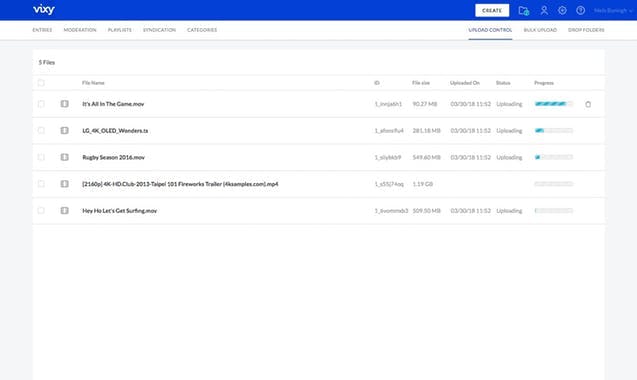Open the Moderation tab
The width and height of the screenshot is (637, 380).
pyautogui.click(x=80, y=30)
